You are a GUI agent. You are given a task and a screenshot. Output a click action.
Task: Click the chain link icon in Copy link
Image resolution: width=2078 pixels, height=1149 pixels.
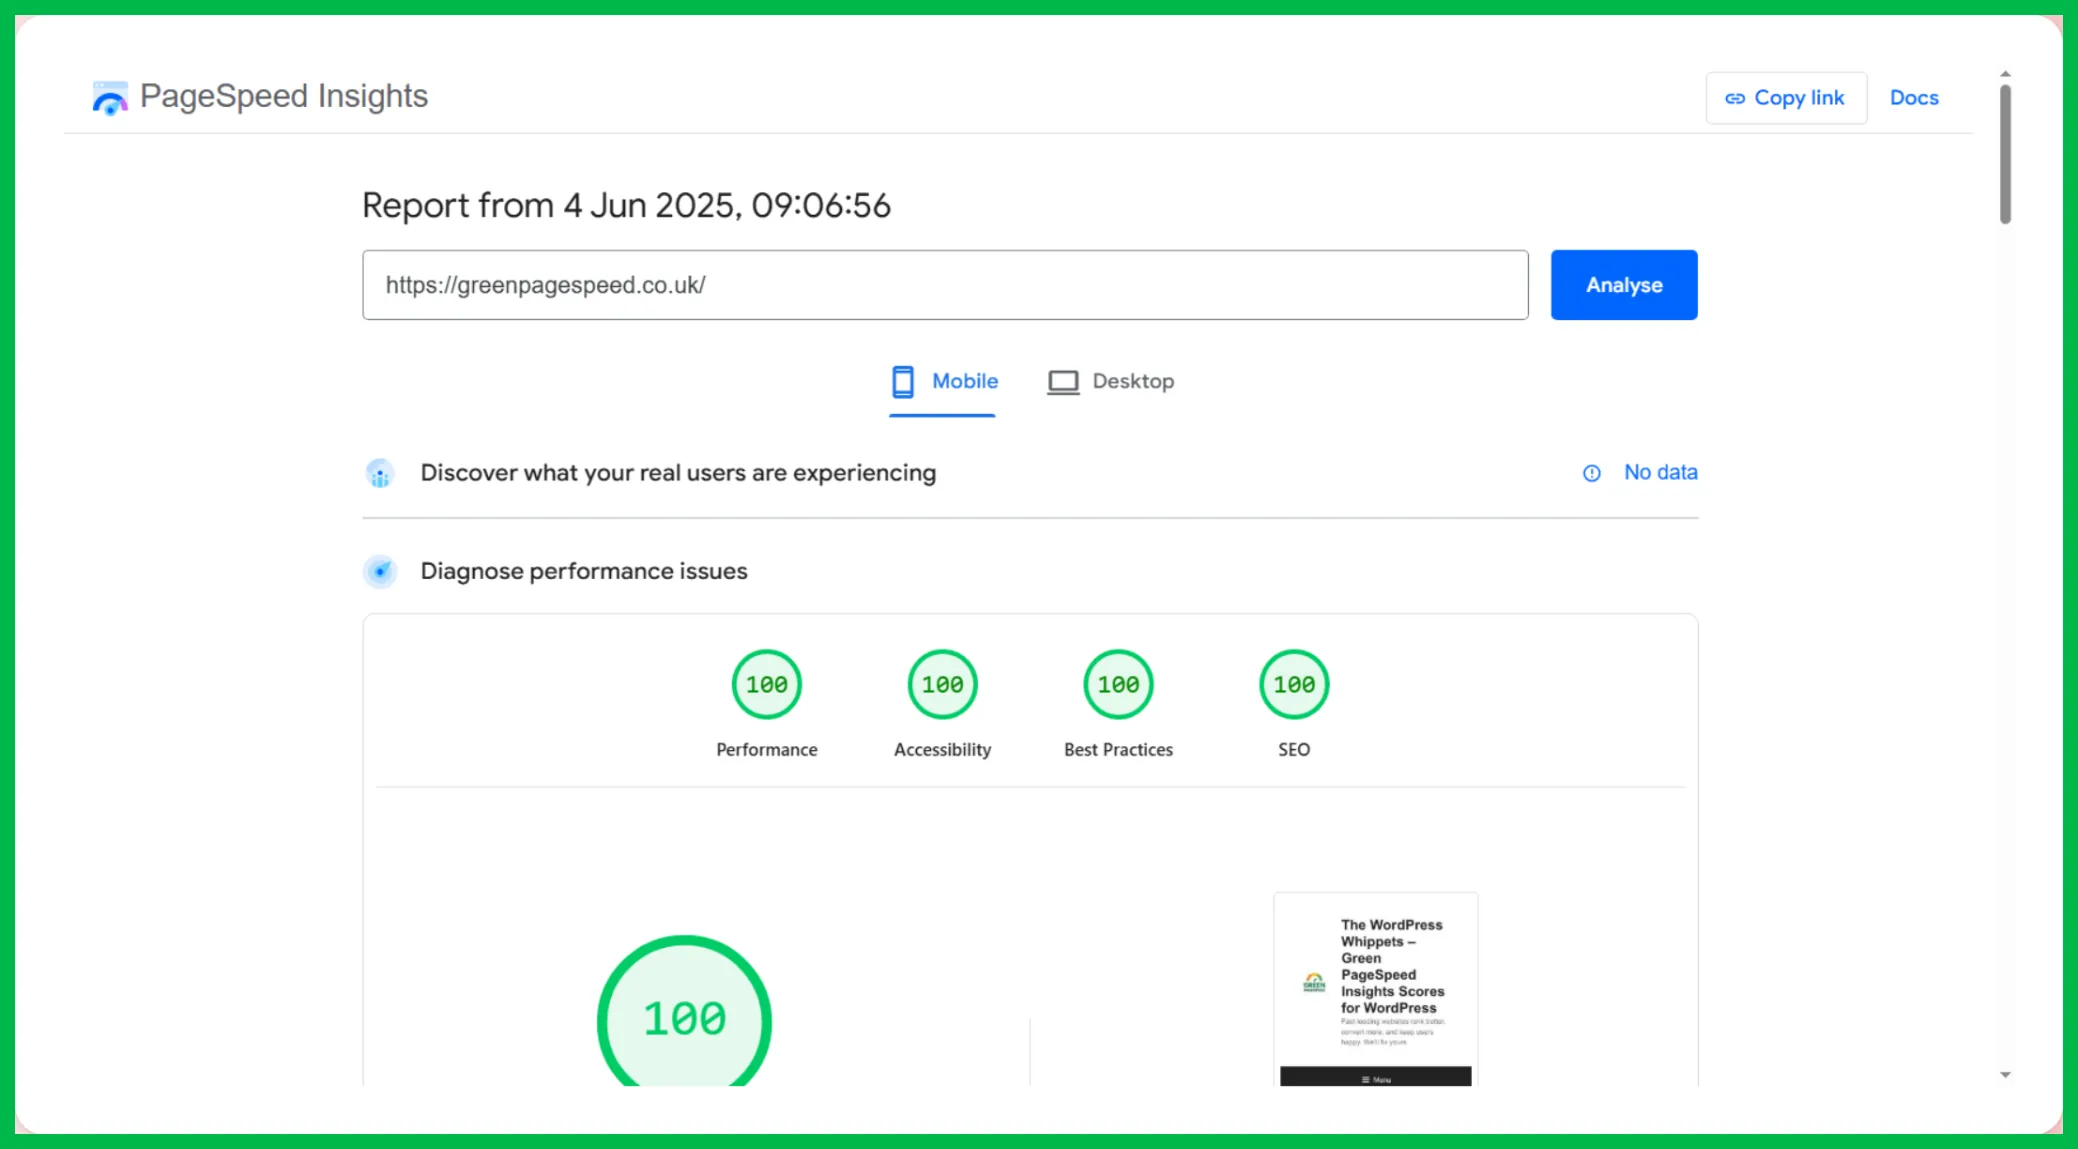point(1735,98)
